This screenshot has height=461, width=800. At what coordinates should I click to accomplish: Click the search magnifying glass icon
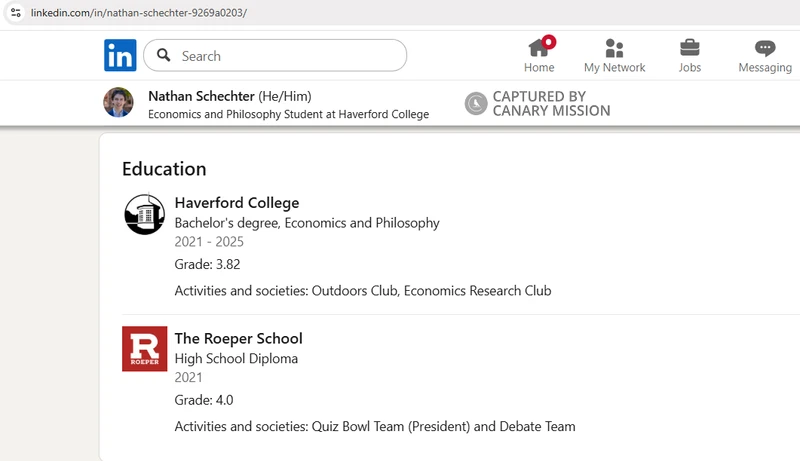pos(163,55)
